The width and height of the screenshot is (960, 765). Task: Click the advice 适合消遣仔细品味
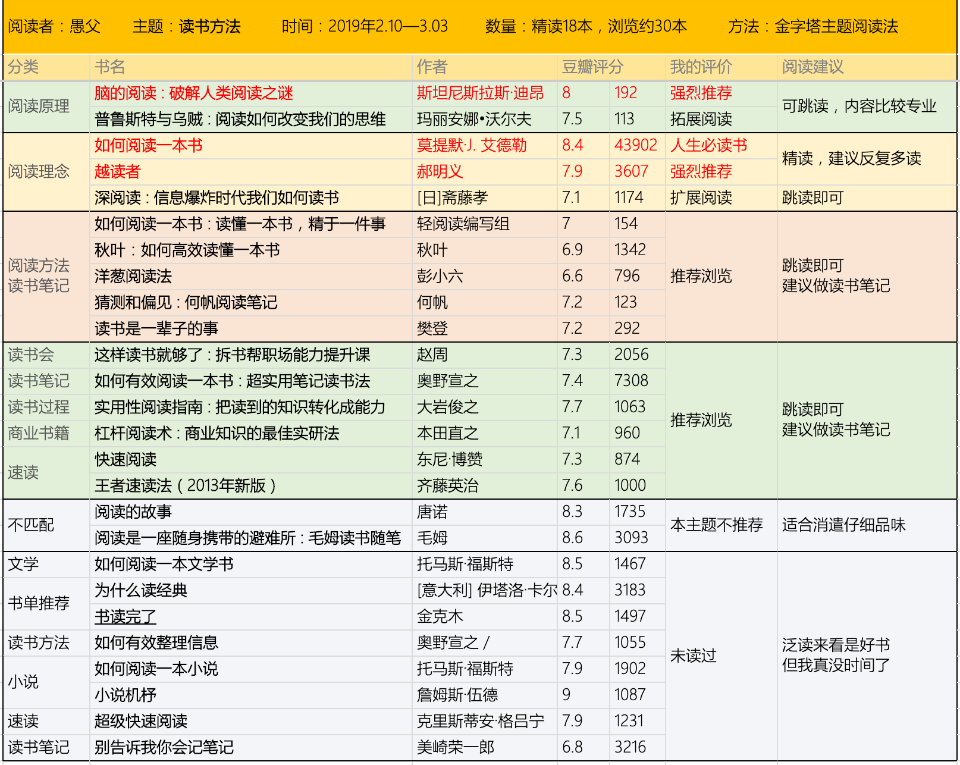(x=844, y=525)
